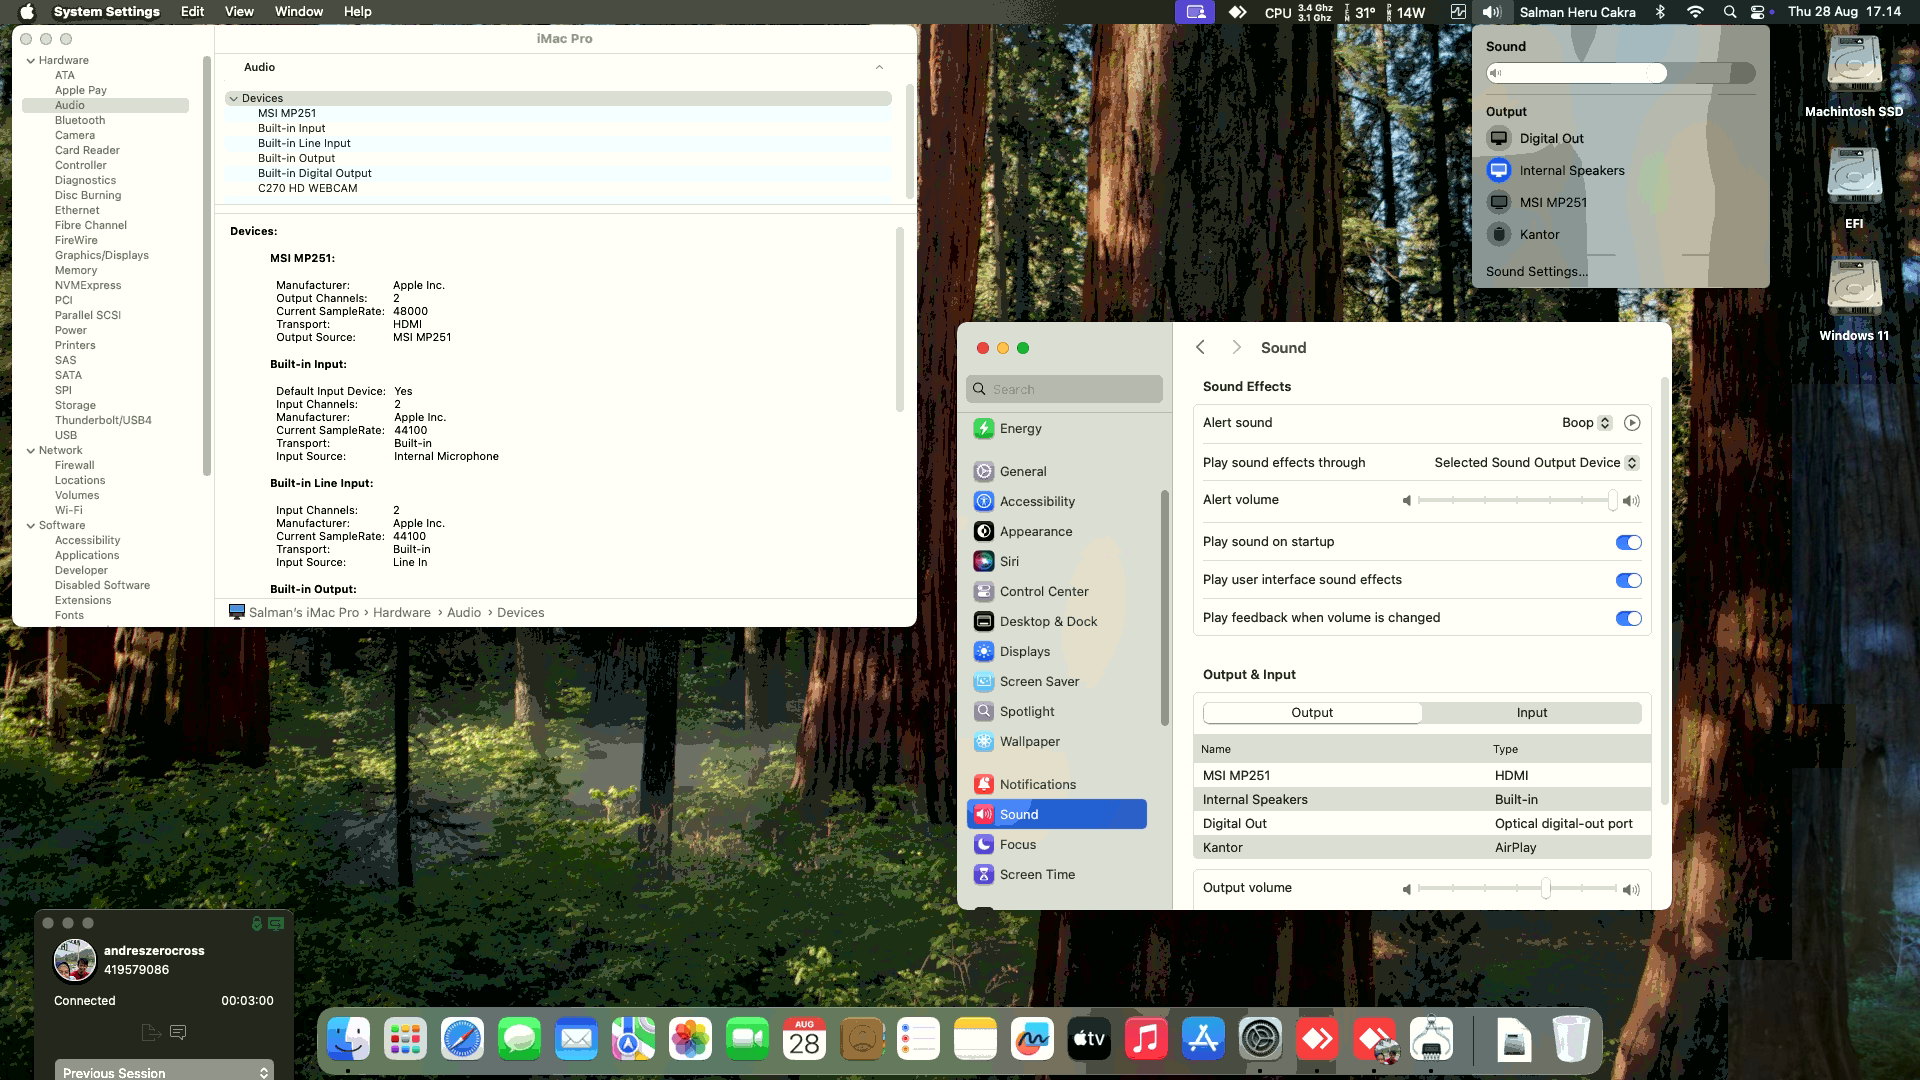The image size is (1920, 1080).
Task: Click Wi-Fi status icon in menu bar
Action: 1695,12
